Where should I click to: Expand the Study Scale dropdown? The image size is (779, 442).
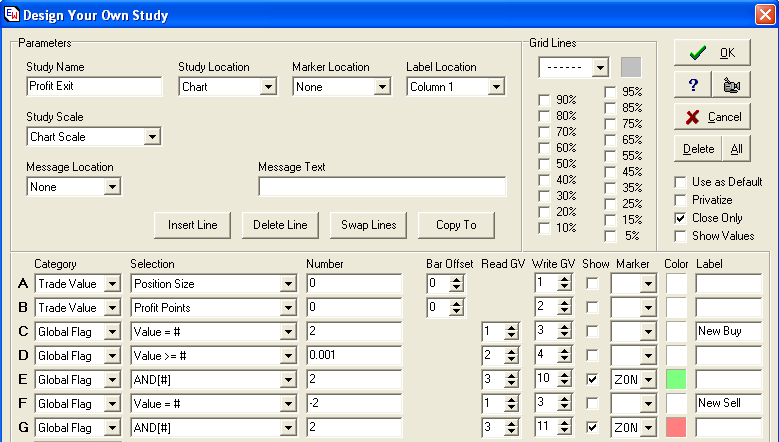(x=152, y=137)
